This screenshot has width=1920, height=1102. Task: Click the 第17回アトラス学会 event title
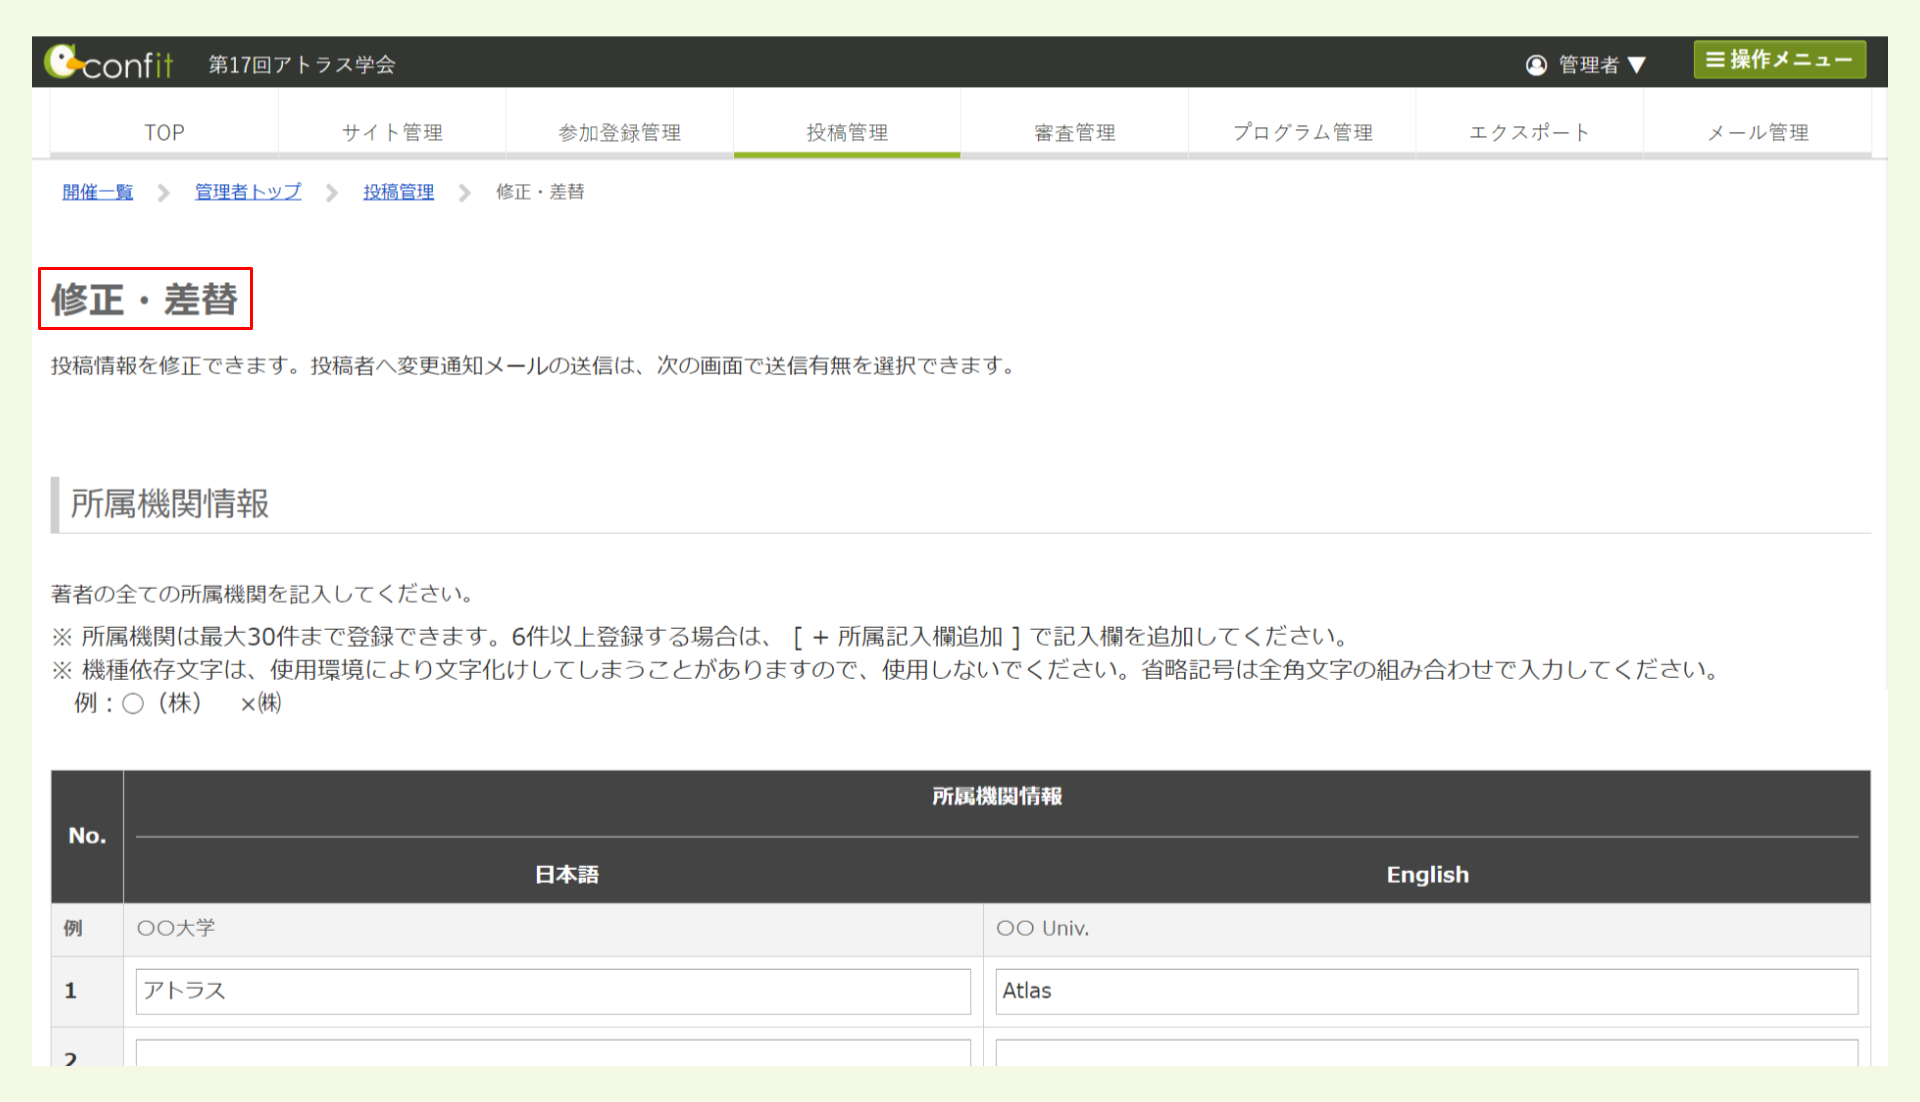[x=302, y=62]
